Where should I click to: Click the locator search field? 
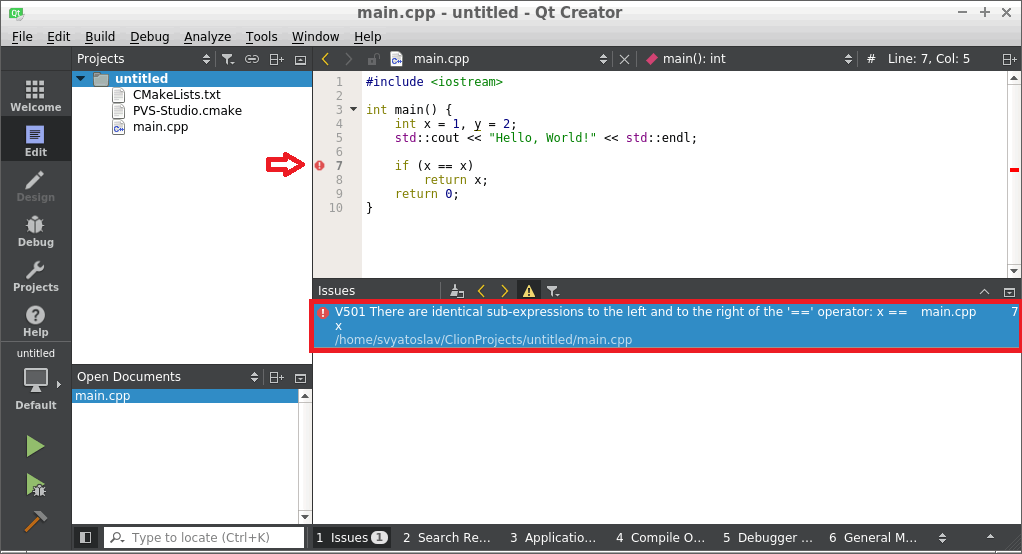point(204,537)
